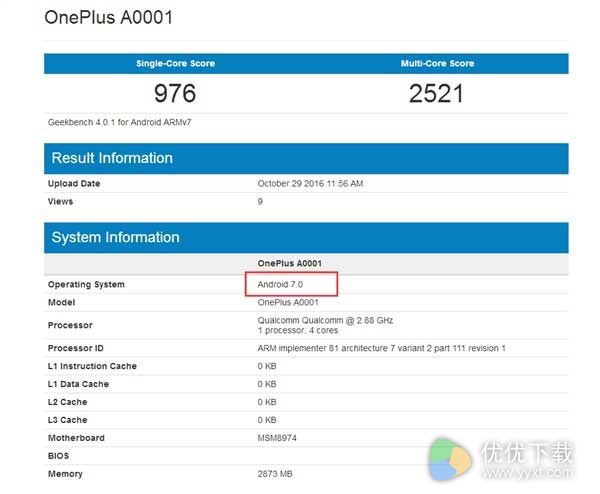
Task: Select the October 29 2016 11:56 AM value
Action: (x=310, y=184)
